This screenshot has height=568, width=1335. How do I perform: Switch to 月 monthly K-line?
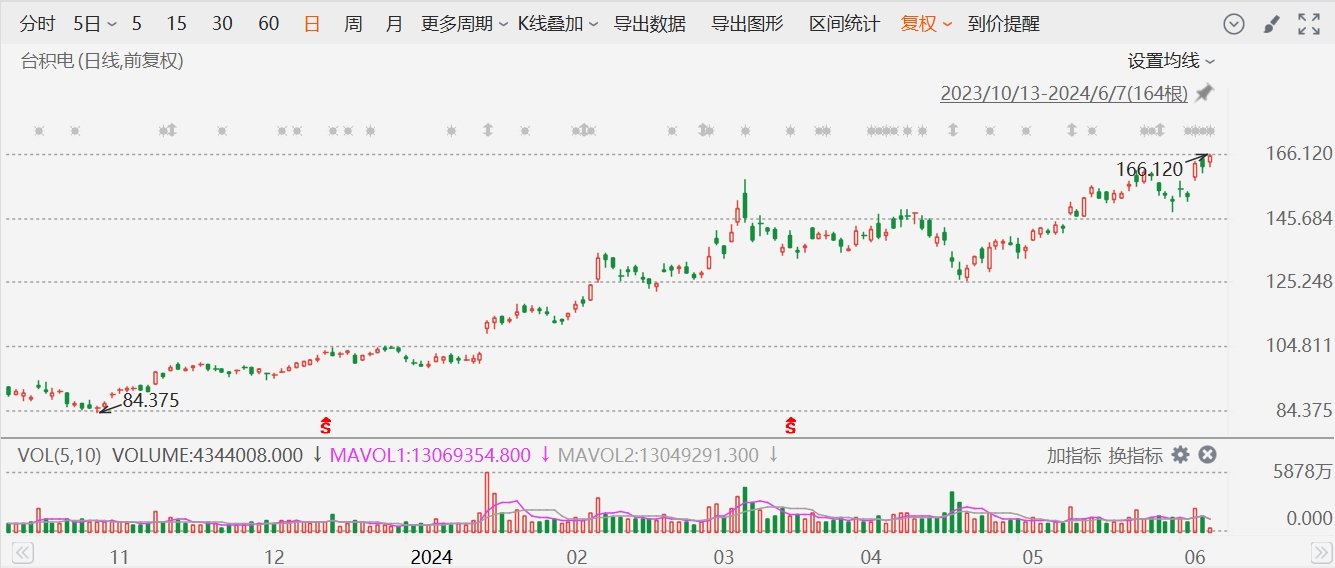(x=394, y=24)
